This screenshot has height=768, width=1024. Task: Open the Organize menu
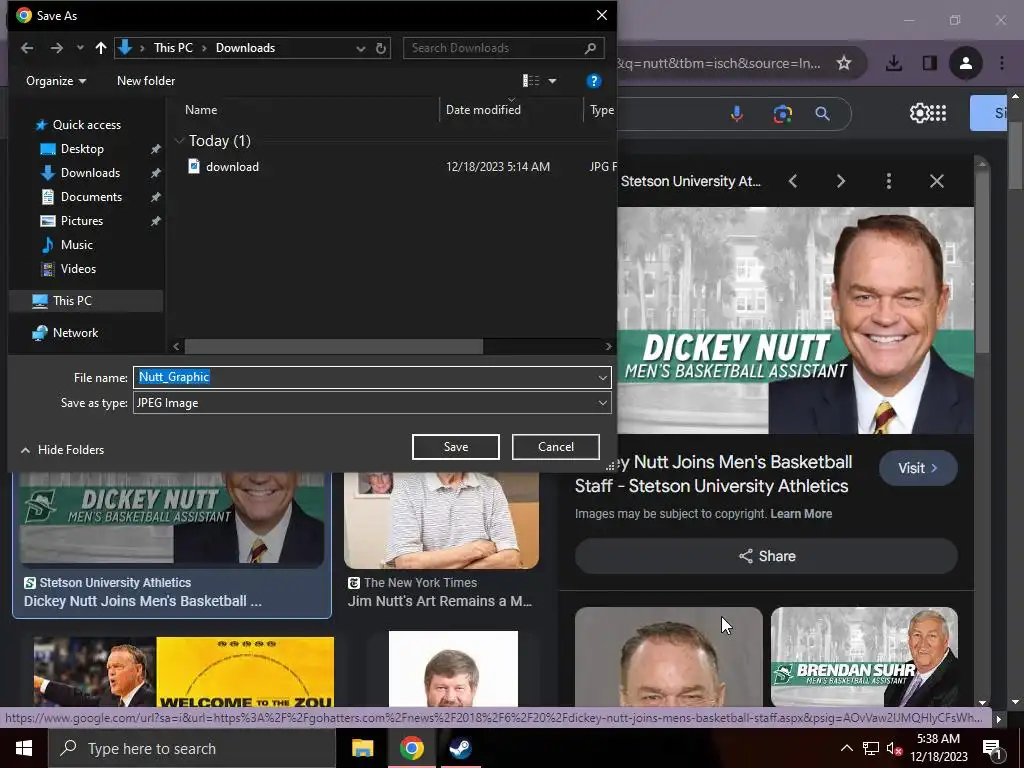[x=56, y=81]
